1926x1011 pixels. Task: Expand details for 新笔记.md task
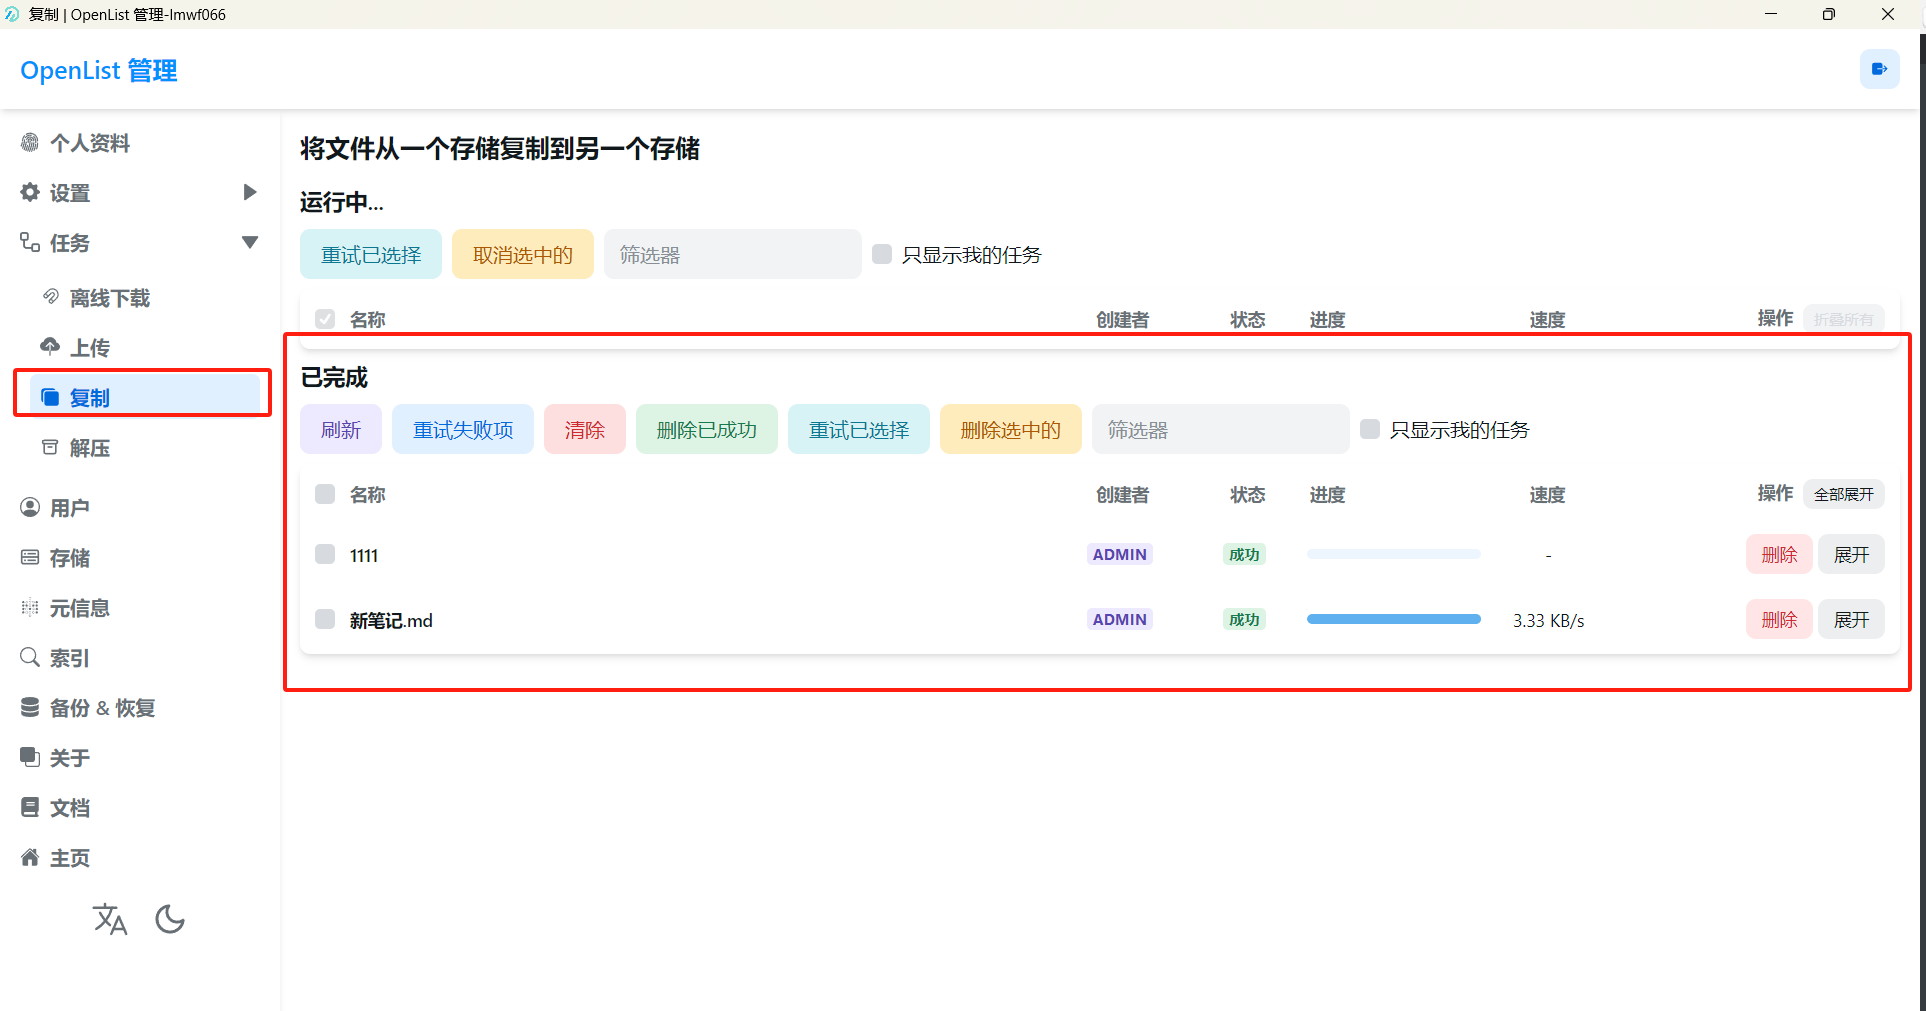coord(1851,619)
